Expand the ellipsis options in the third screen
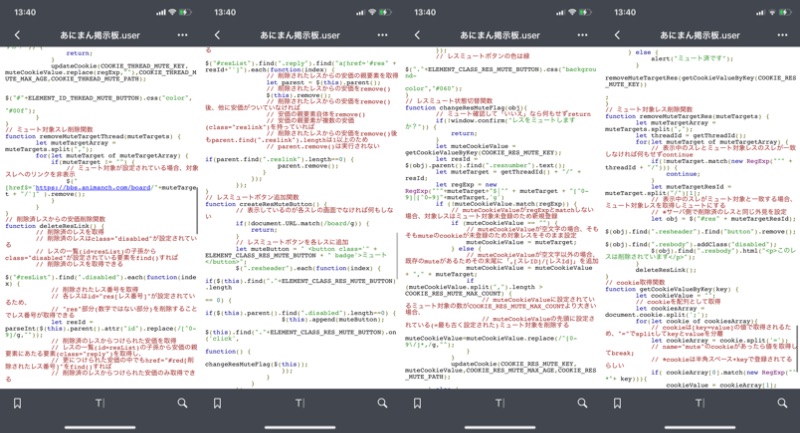The image size is (800, 433). pyautogui.click(x=582, y=34)
